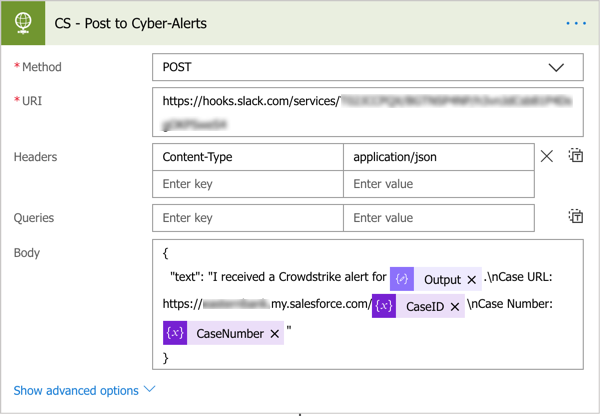
Task: Click empty Headers Enter key field
Action: 248,184
